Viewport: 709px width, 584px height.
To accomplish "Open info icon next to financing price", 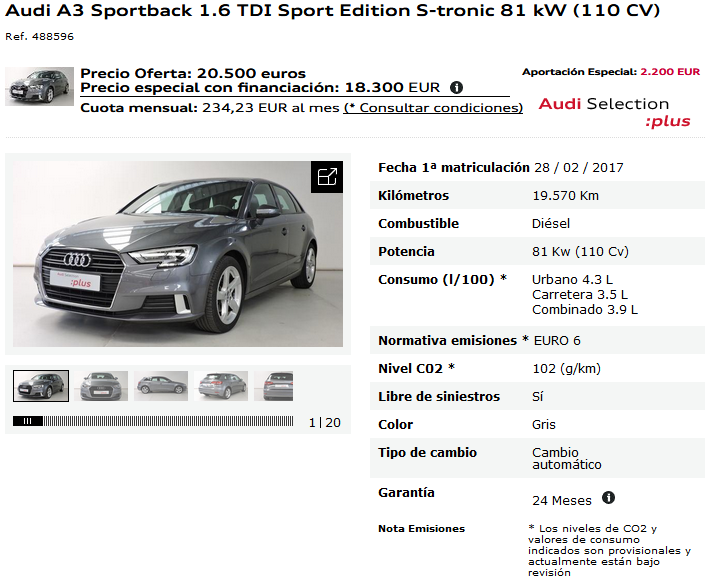I will (x=457, y=87).
